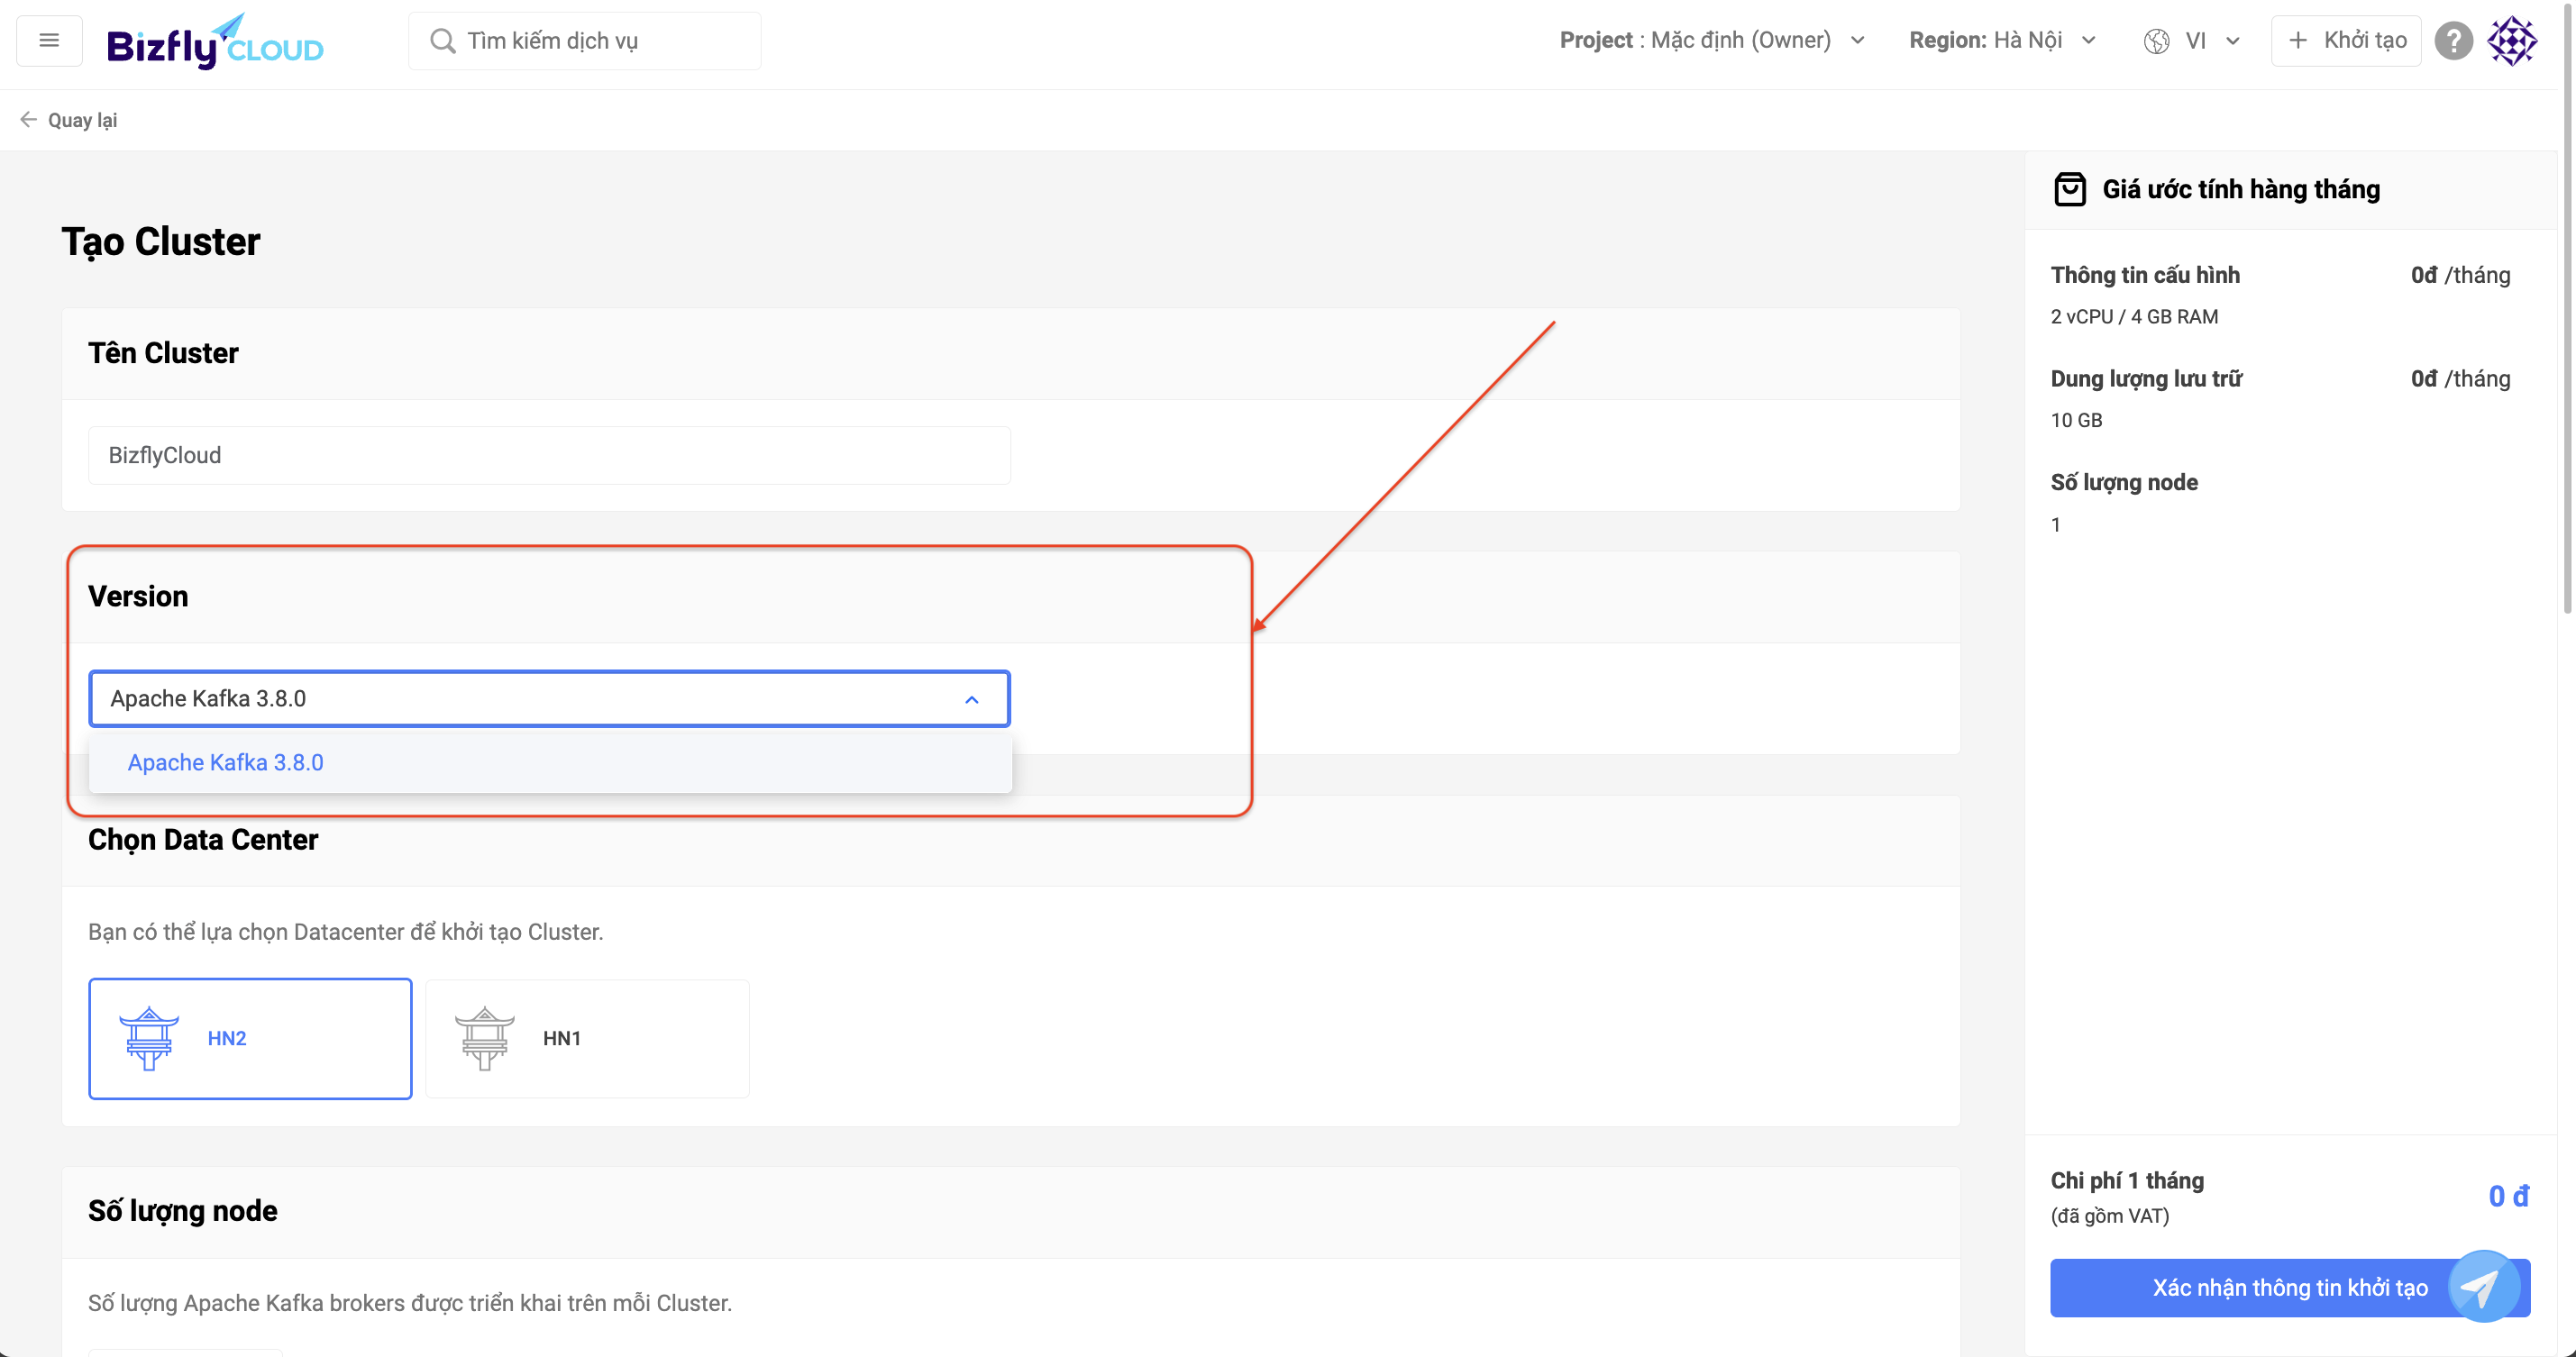Click the globe language icon
The width and height of the screenshot is (2576, 1357).
click(x=2157, y=41)
